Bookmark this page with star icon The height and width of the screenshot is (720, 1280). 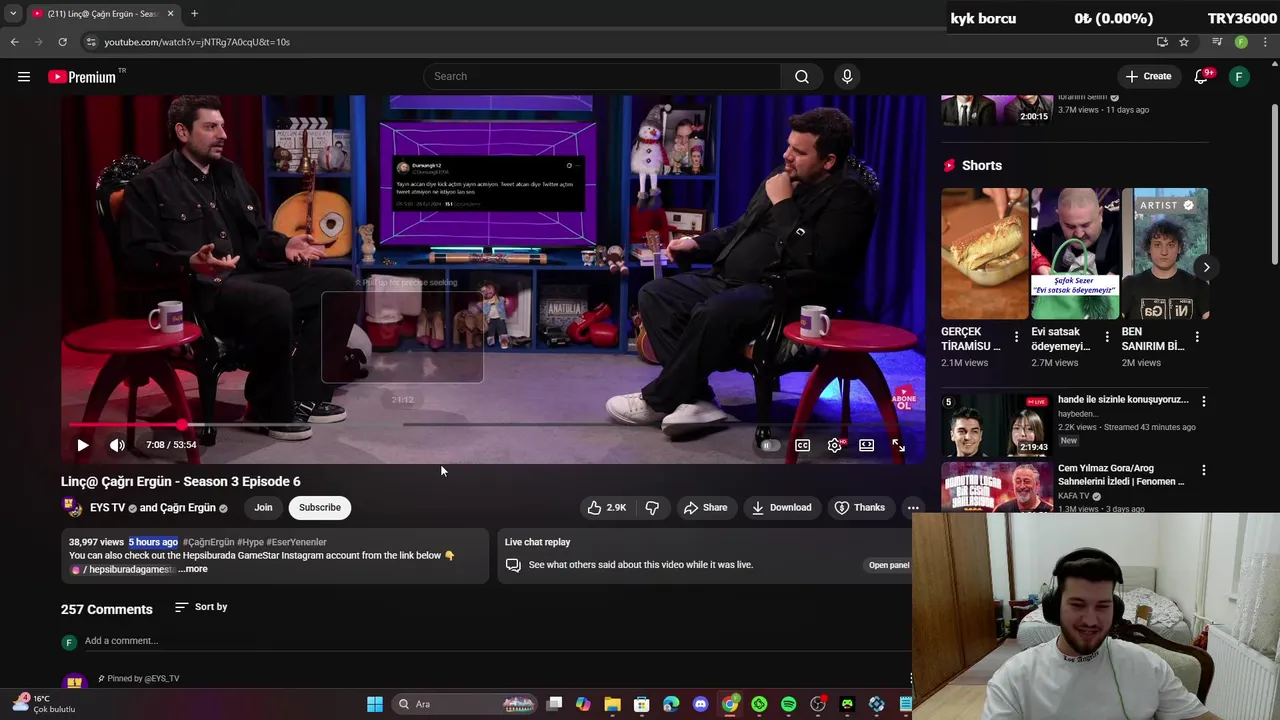1184,42
